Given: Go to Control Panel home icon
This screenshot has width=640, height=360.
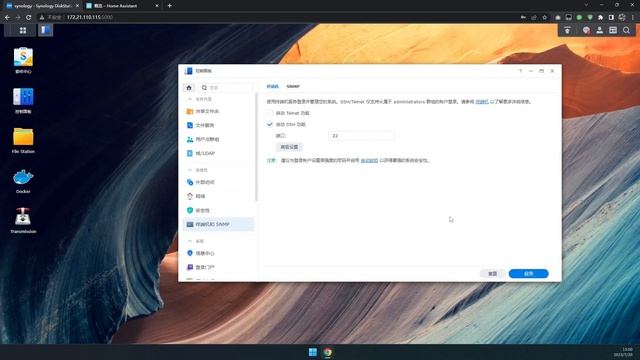Looking at the screenshot, I should pos(189,88).
